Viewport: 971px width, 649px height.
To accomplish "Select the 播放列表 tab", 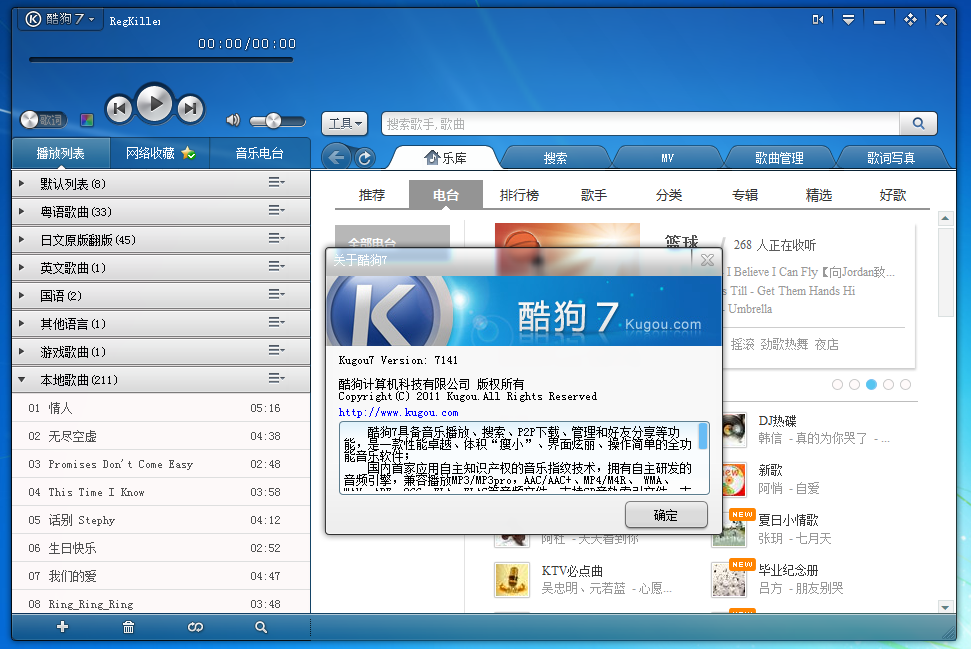I will click(x=61, y=153).
